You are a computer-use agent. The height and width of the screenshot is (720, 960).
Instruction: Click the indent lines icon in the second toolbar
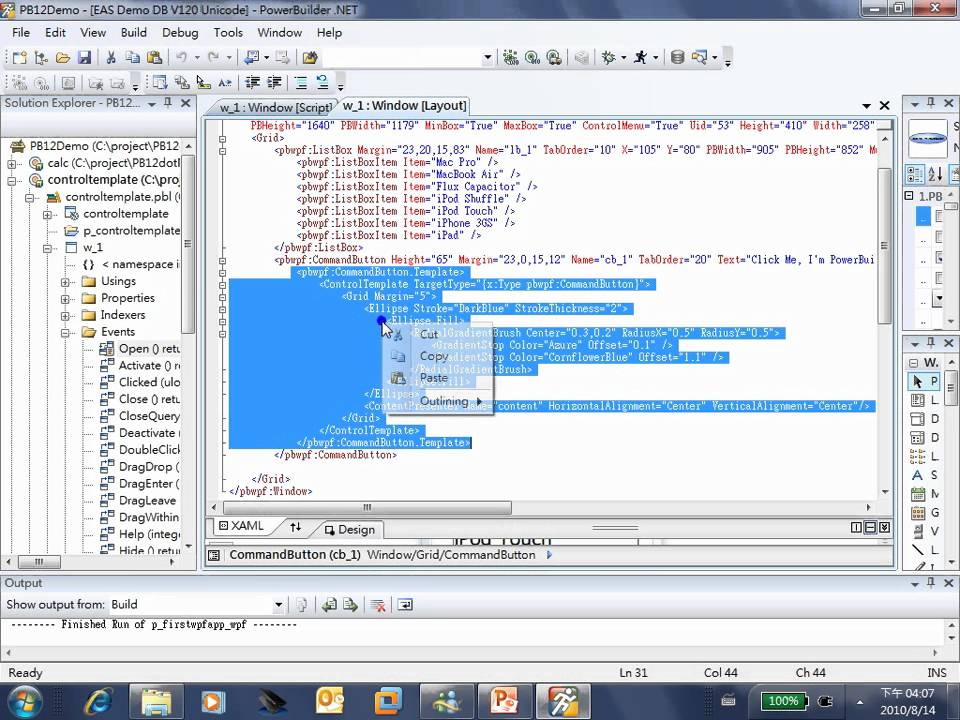[274, 82]
